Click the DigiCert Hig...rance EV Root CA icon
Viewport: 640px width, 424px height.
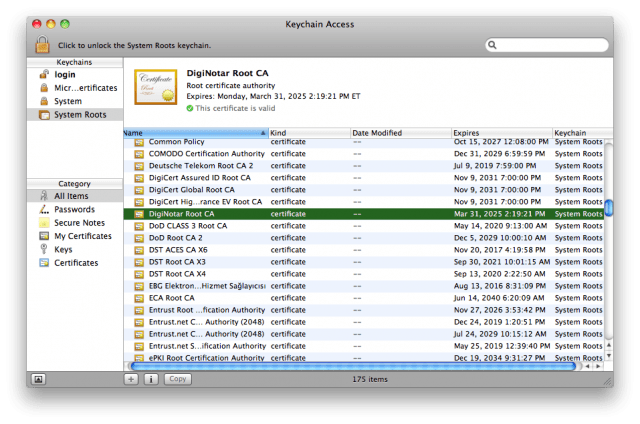139,202
